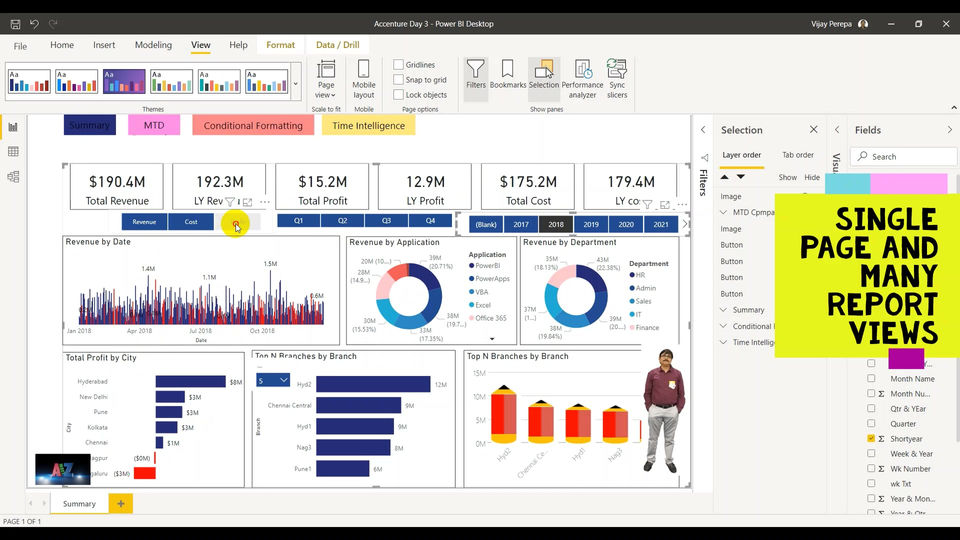Open the File menu
Viewport: 960px width, 540px height.
pyautogui.click(x=20, y=46)
